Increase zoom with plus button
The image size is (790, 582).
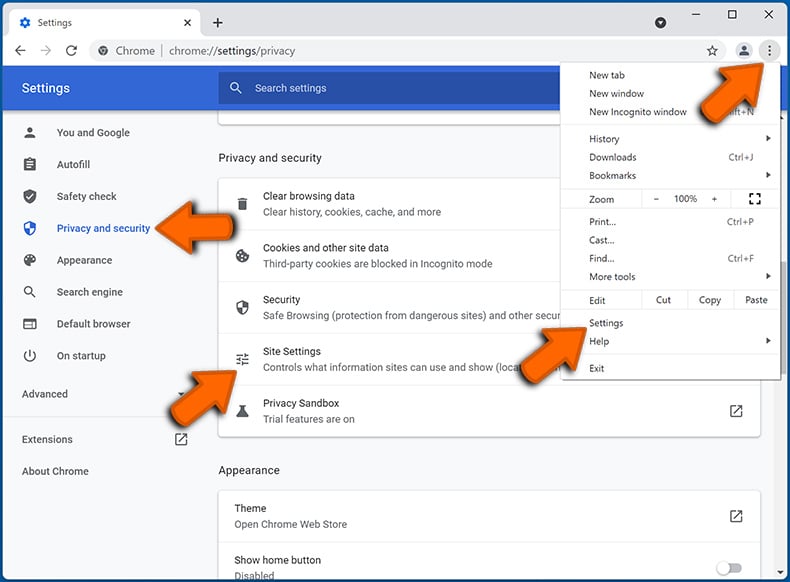pos(714,199)
